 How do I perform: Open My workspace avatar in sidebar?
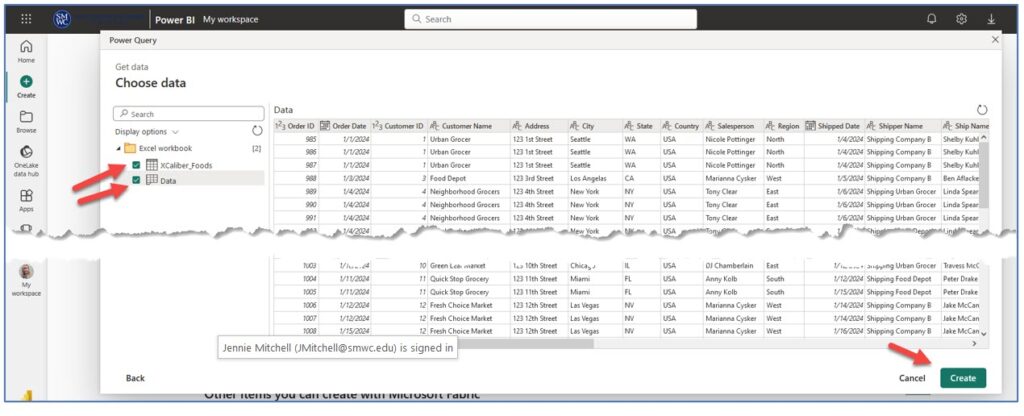26,281
